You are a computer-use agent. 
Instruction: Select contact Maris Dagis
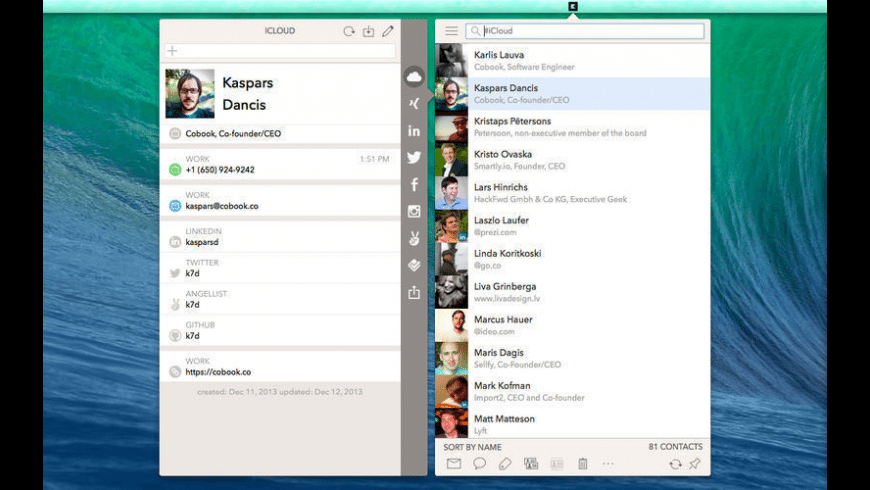click(x=572, y=358)
